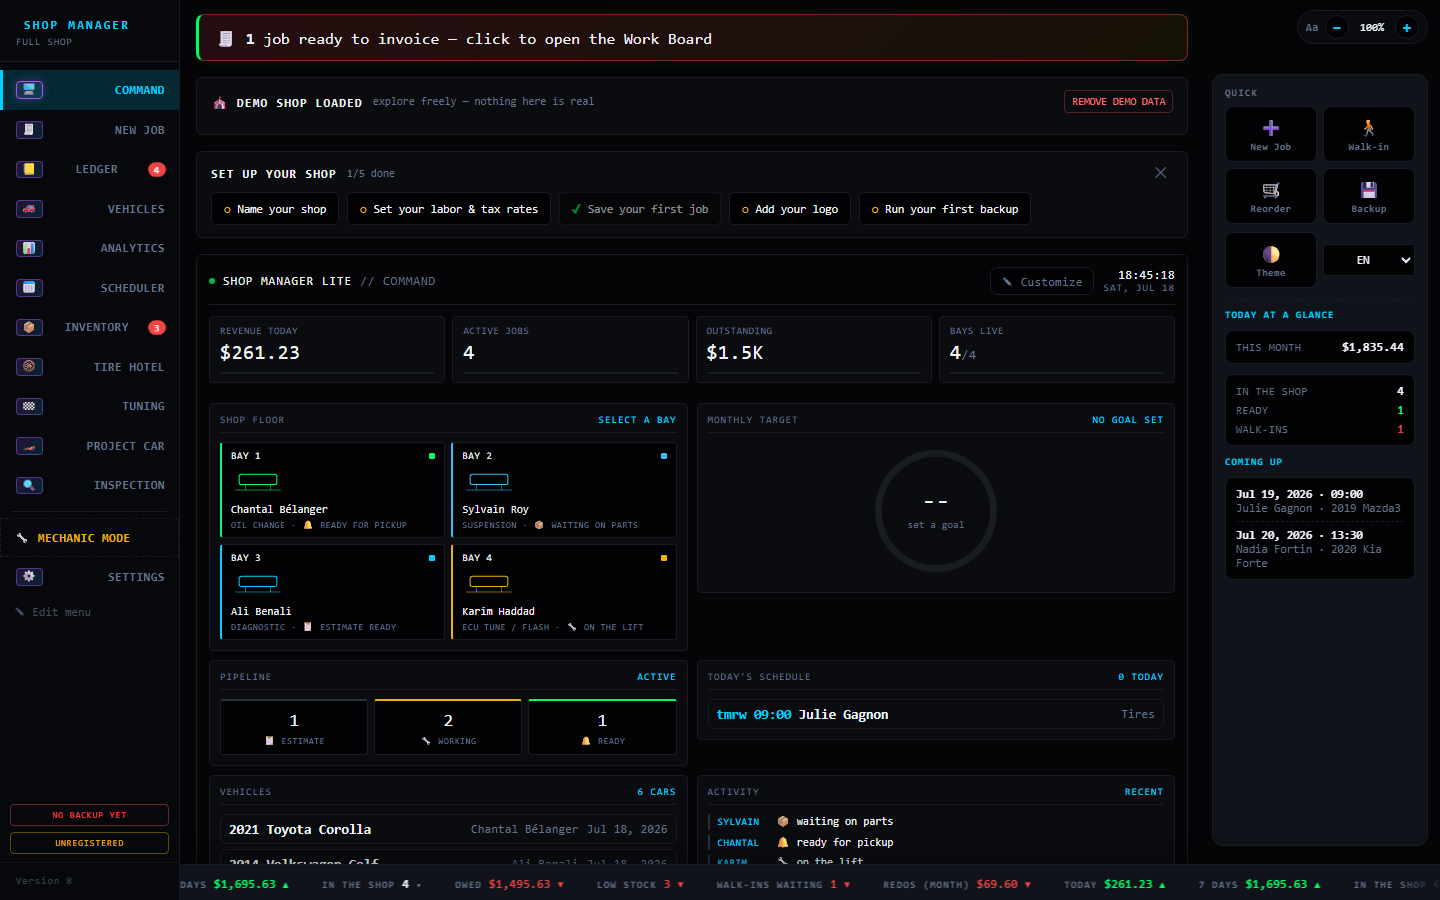Image resolution: width=1440 pixels, height=900 pixels.
Task: Click the Tuning checkered flag icon
Action: tap(29, 406)
